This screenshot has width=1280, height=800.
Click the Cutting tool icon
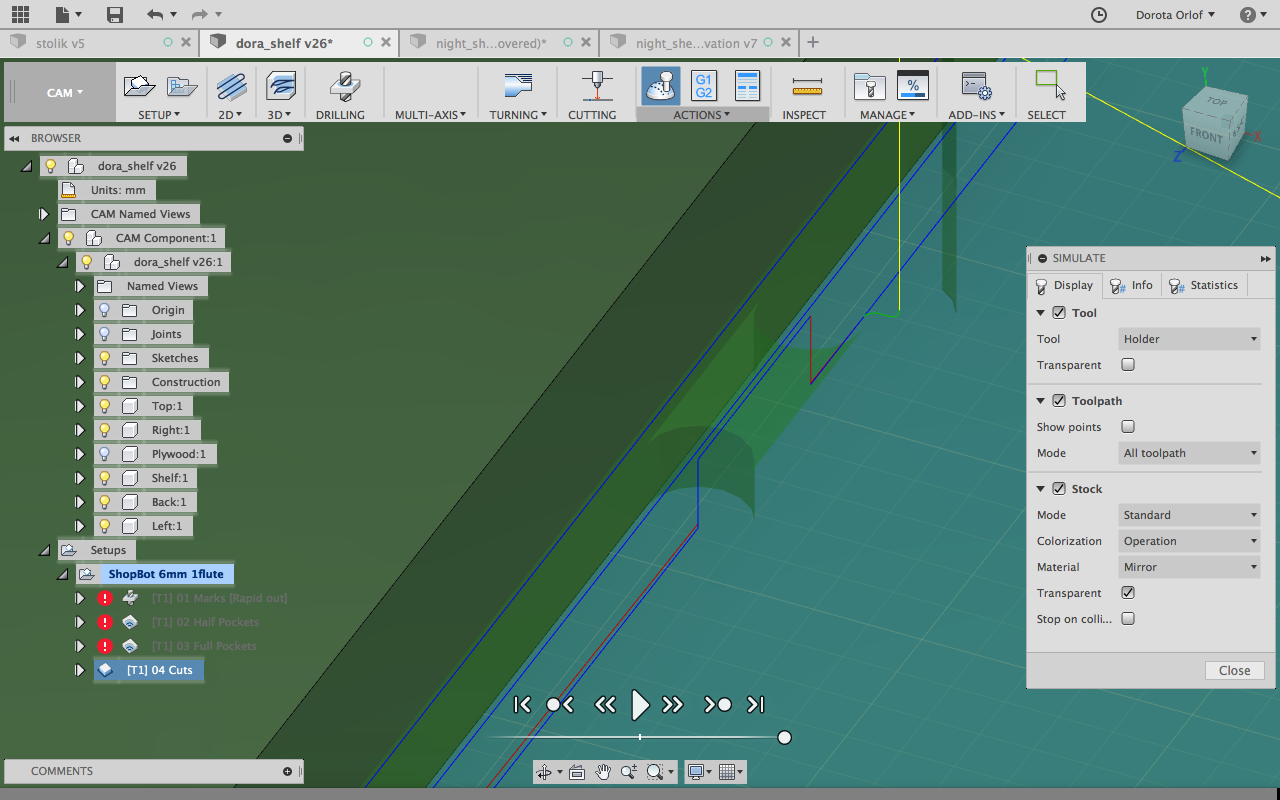[597, 87]
